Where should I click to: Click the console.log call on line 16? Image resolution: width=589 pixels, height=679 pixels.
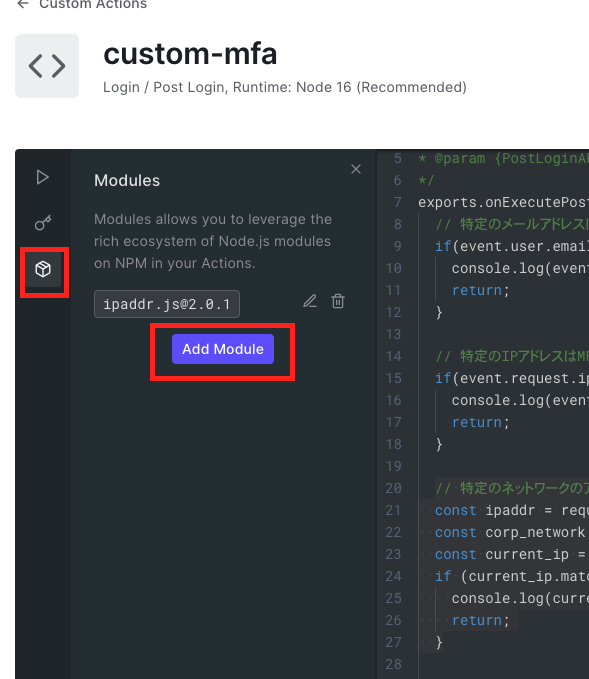(520, 401)
